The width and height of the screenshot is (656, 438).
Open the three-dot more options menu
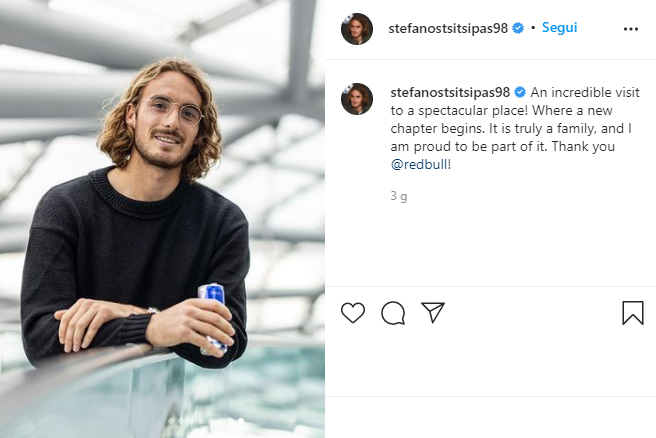point(630,29)
